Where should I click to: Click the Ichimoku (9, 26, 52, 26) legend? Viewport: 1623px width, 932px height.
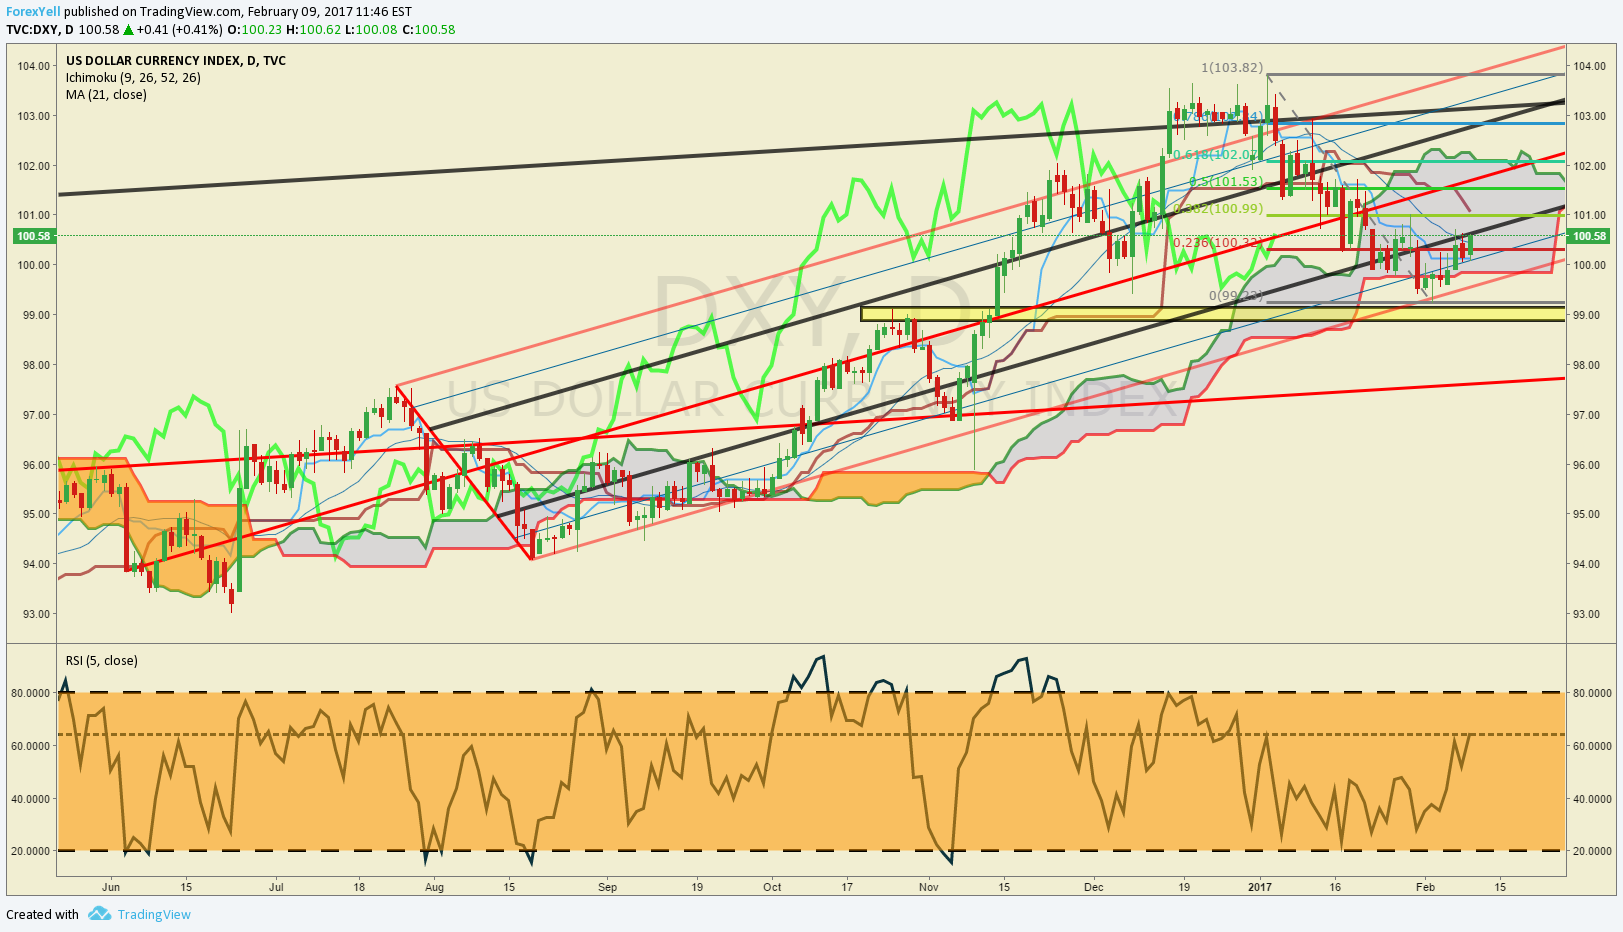(x=133, y=77)
